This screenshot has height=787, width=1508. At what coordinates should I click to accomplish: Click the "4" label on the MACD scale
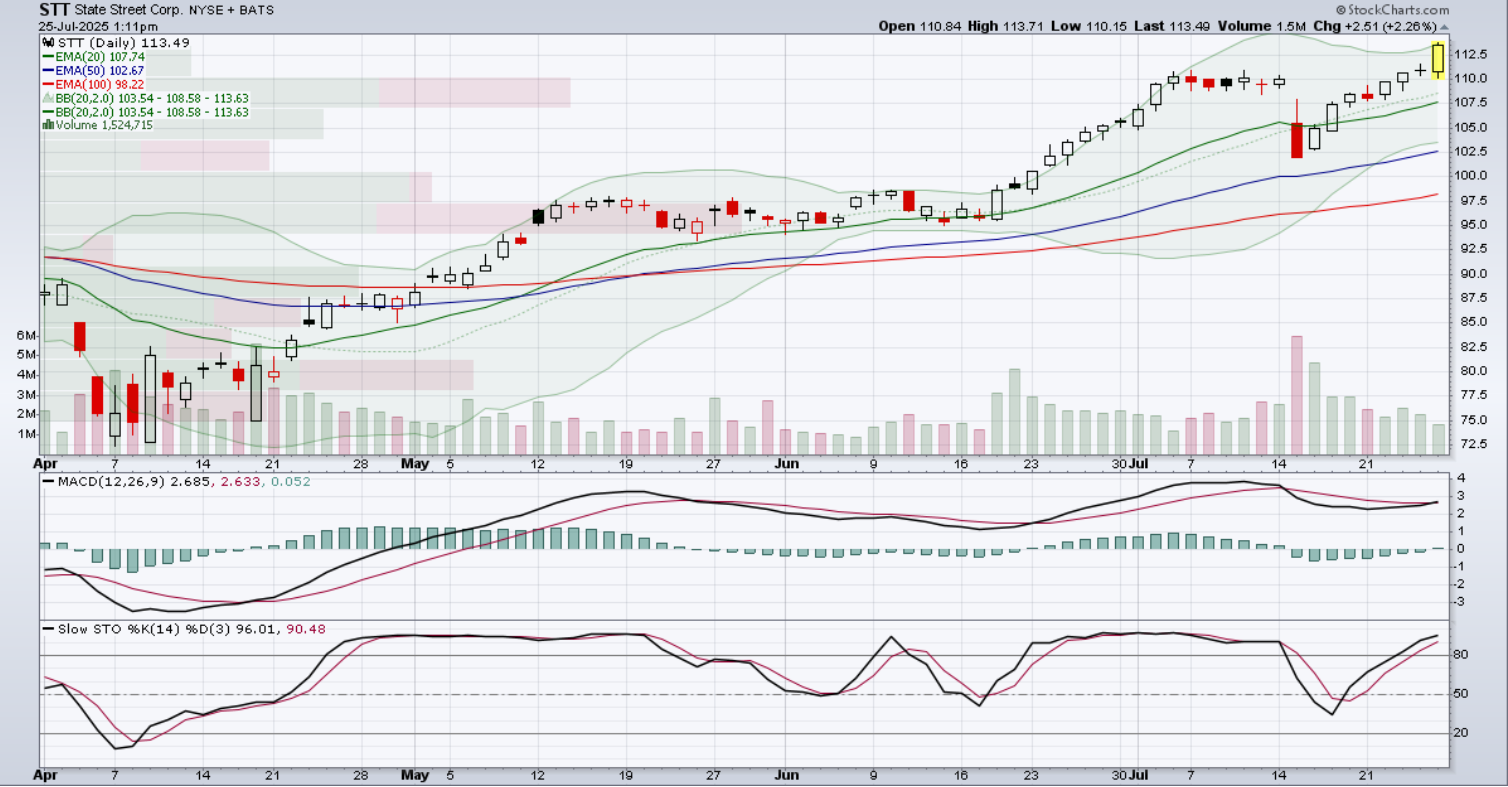pos(1461,478)
